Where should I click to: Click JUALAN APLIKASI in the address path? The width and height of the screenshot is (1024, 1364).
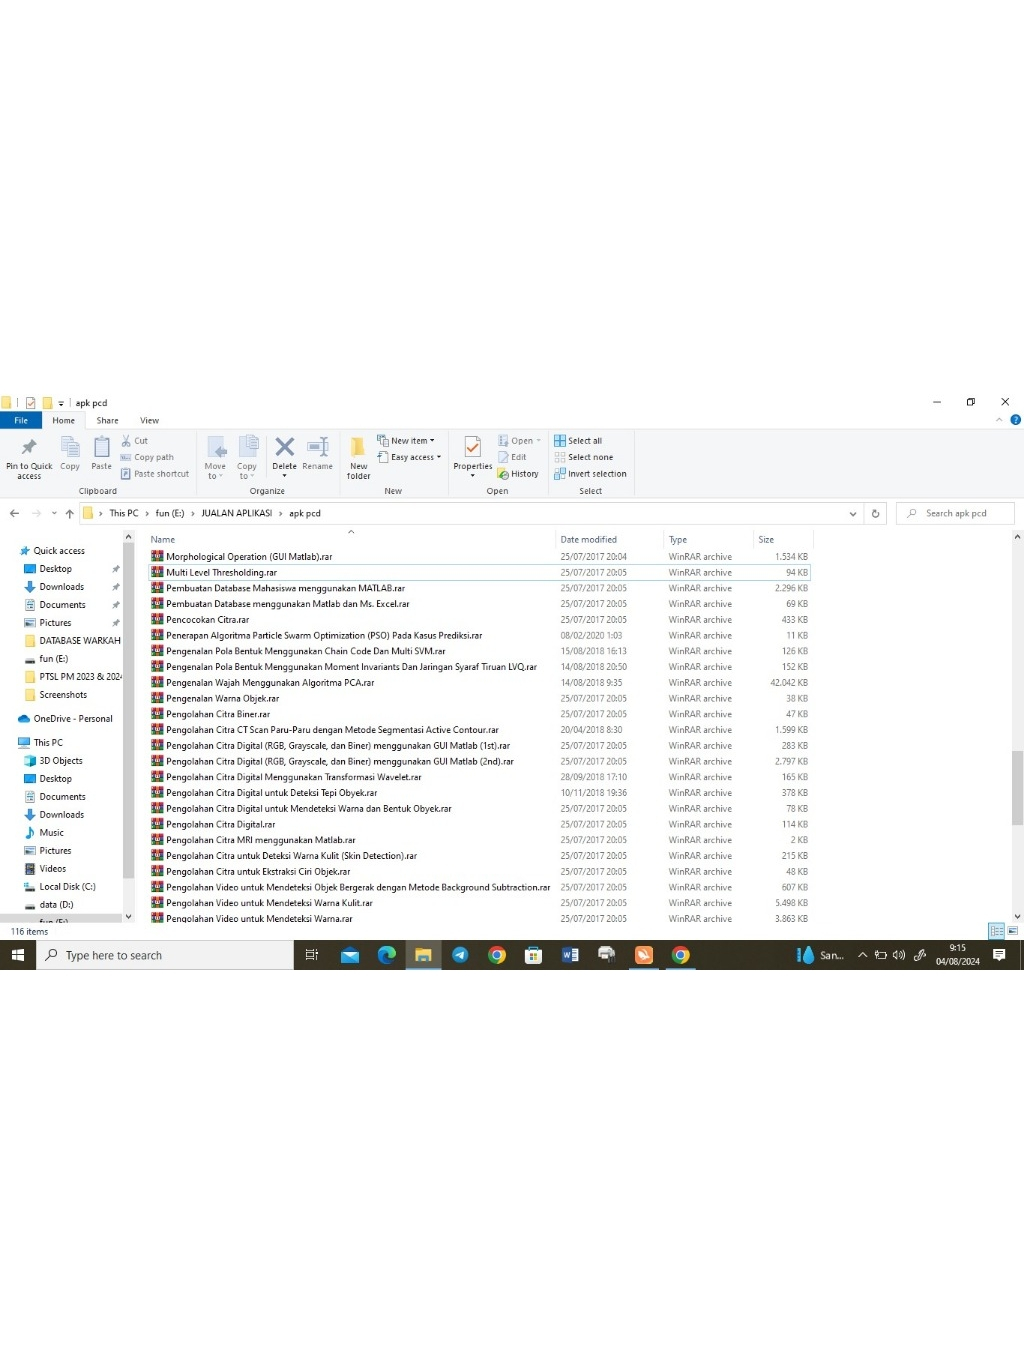(237, 513)
